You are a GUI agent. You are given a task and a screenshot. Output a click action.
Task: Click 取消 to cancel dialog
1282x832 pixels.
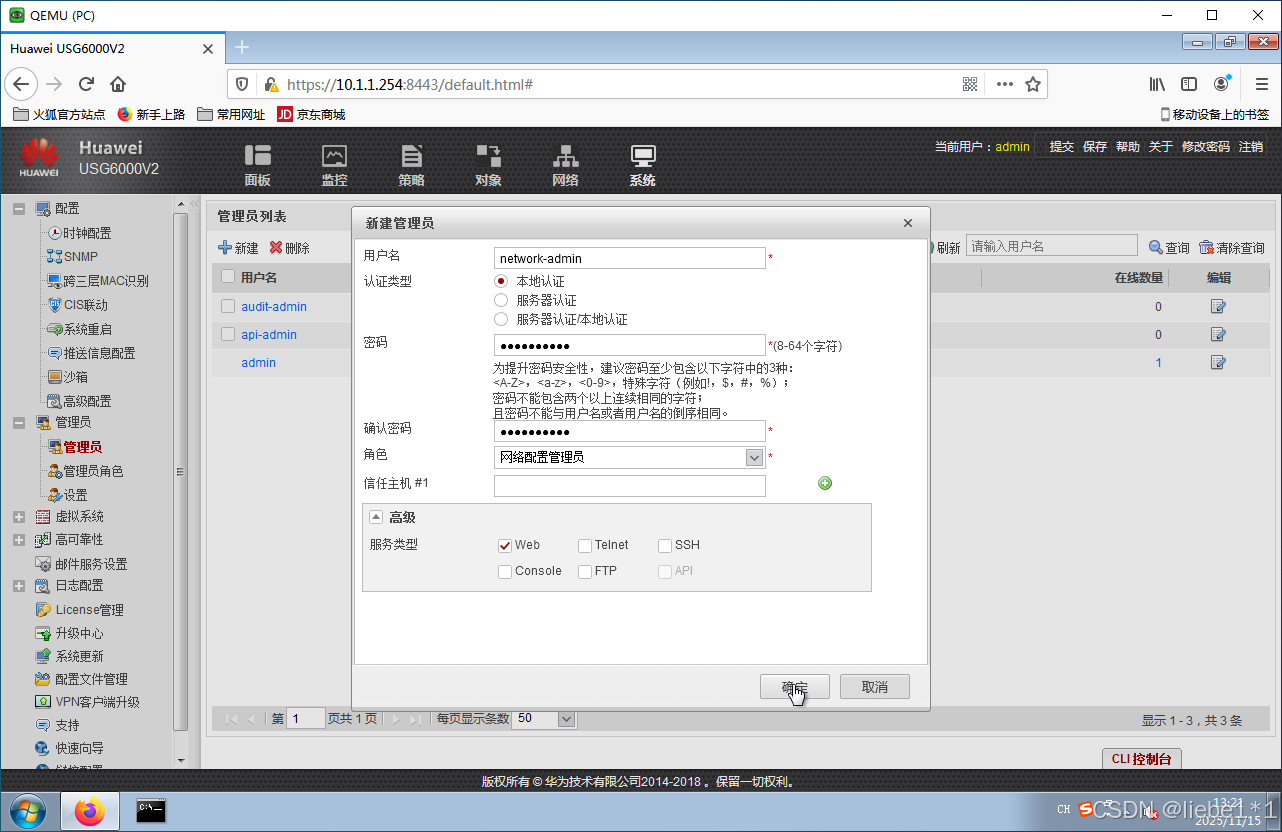click(875, 687)
